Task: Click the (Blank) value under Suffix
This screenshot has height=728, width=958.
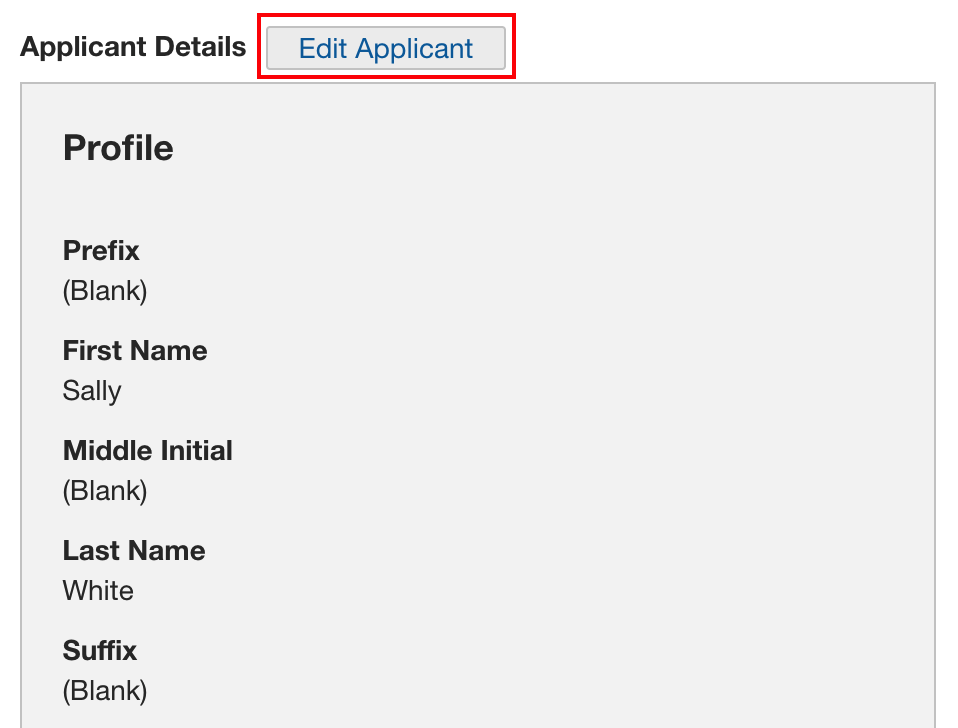Action: 105,691
